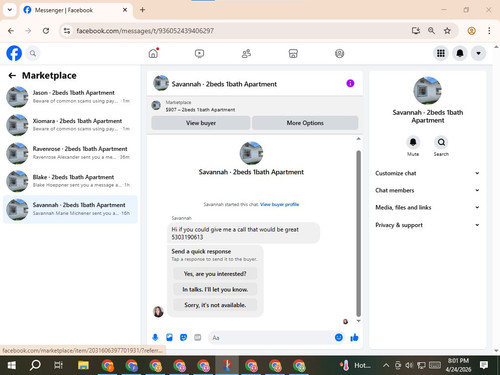Expand the Chat members section

point(427,190)
